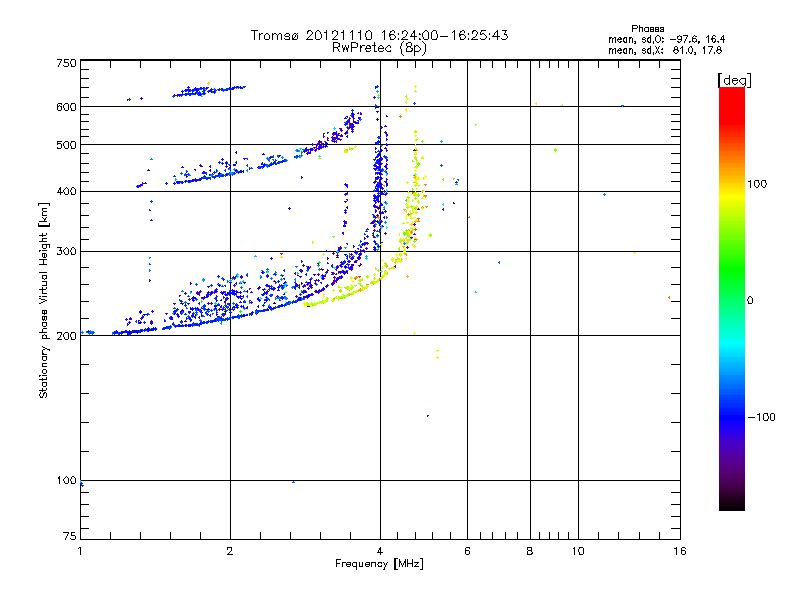Image resolution: width=800 pixels, height=600 pixels.
Task: Click the colorbar label '-100'
Action: click(762, 417)
